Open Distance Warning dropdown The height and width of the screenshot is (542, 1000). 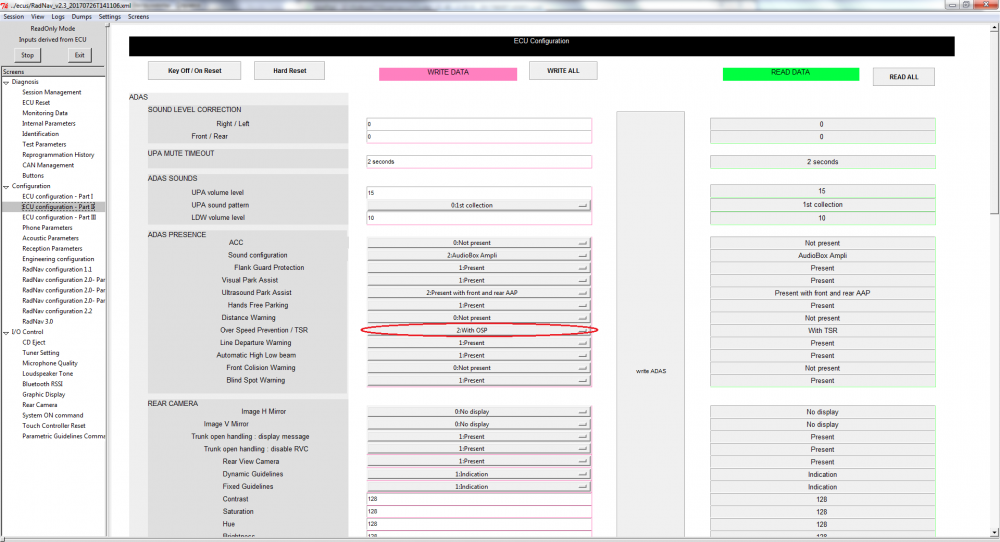(x=478, y=318)
